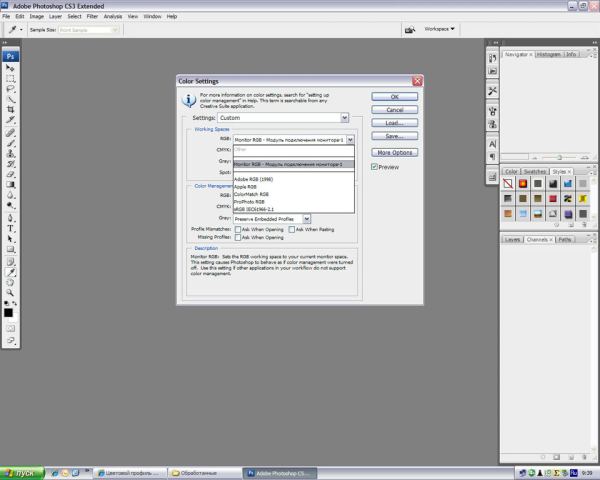
Task: Click the Load... button
Action: pos(395,123)
